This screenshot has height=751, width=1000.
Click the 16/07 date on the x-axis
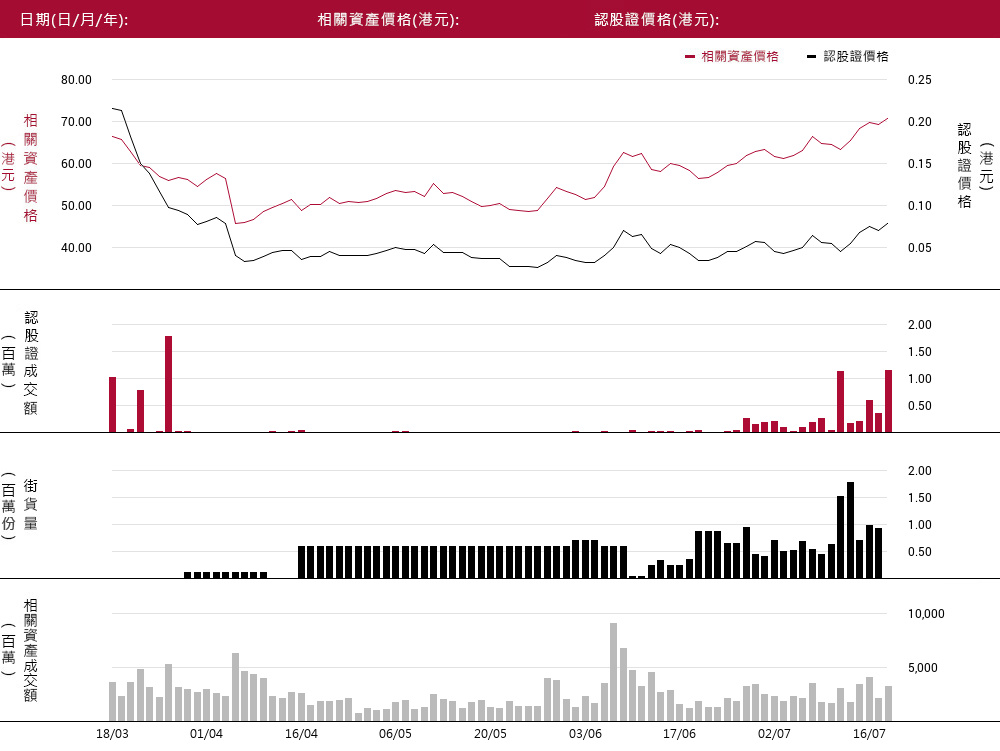(869, 734)
